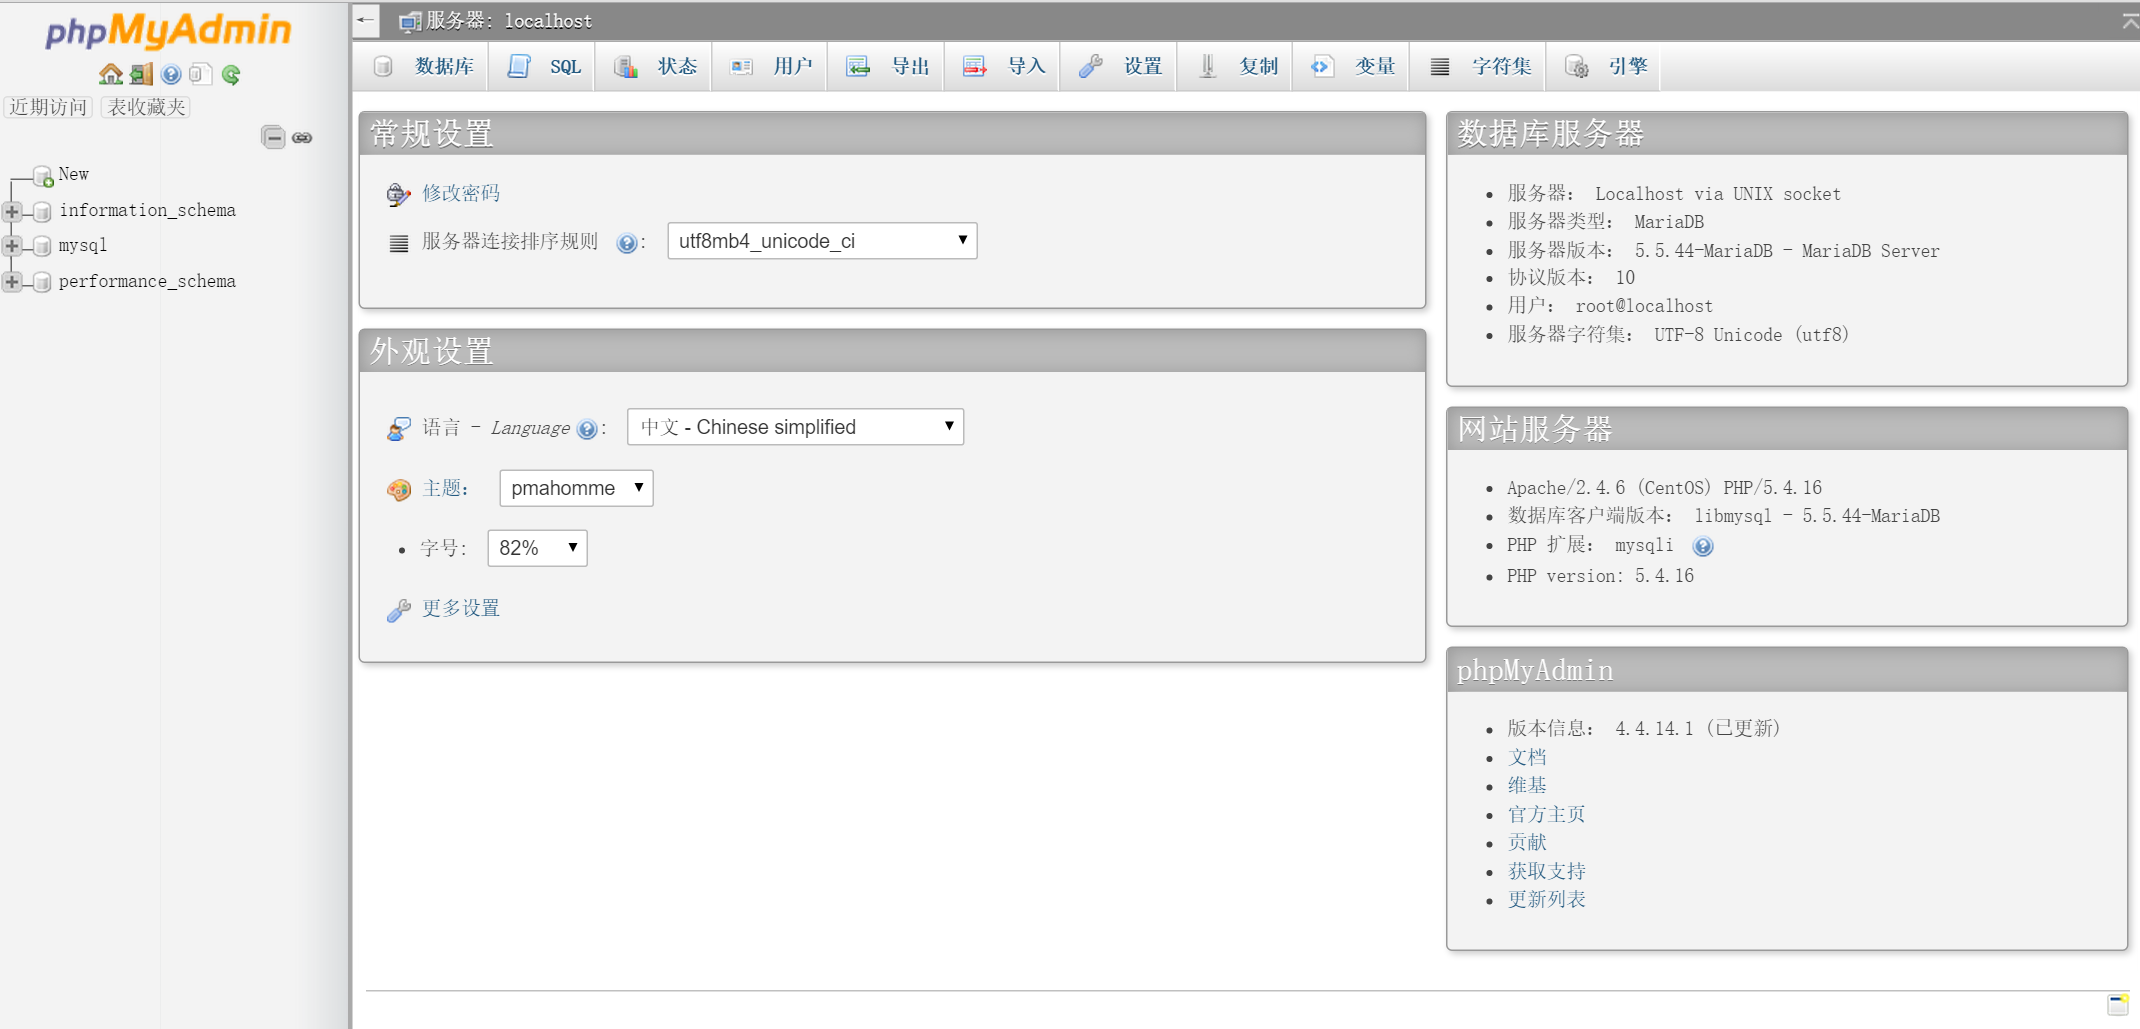
Task: Open the language selection dropdown
Action: click(795, 427)
